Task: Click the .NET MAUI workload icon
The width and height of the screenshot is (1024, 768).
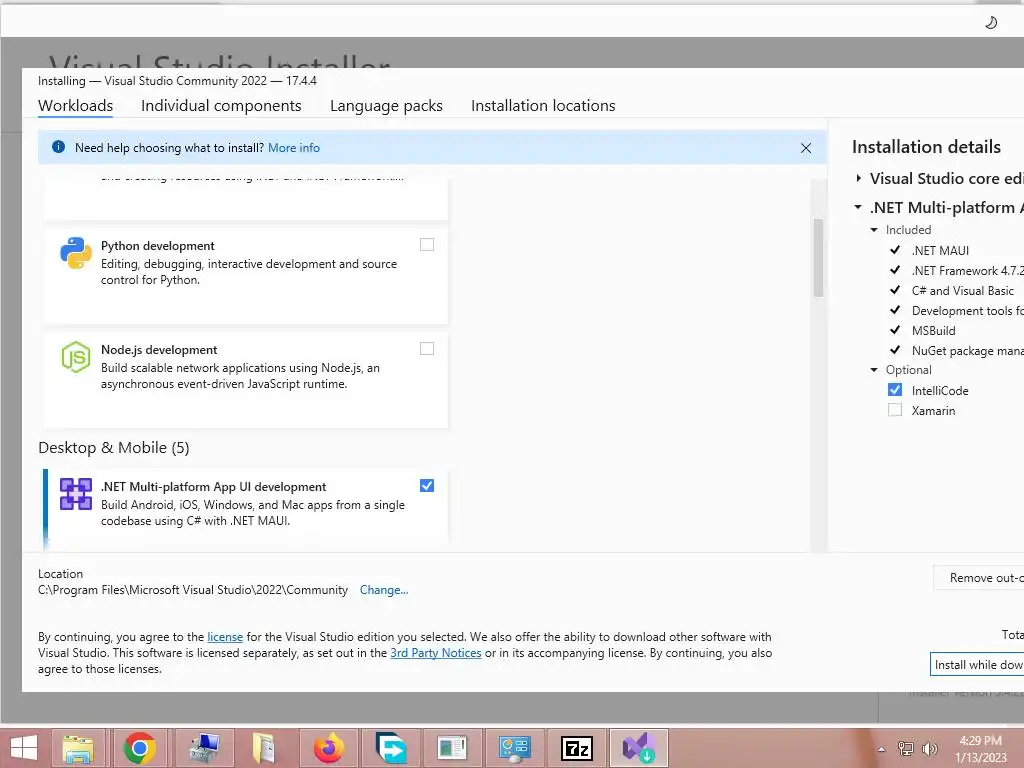Action: coord(76,494)
